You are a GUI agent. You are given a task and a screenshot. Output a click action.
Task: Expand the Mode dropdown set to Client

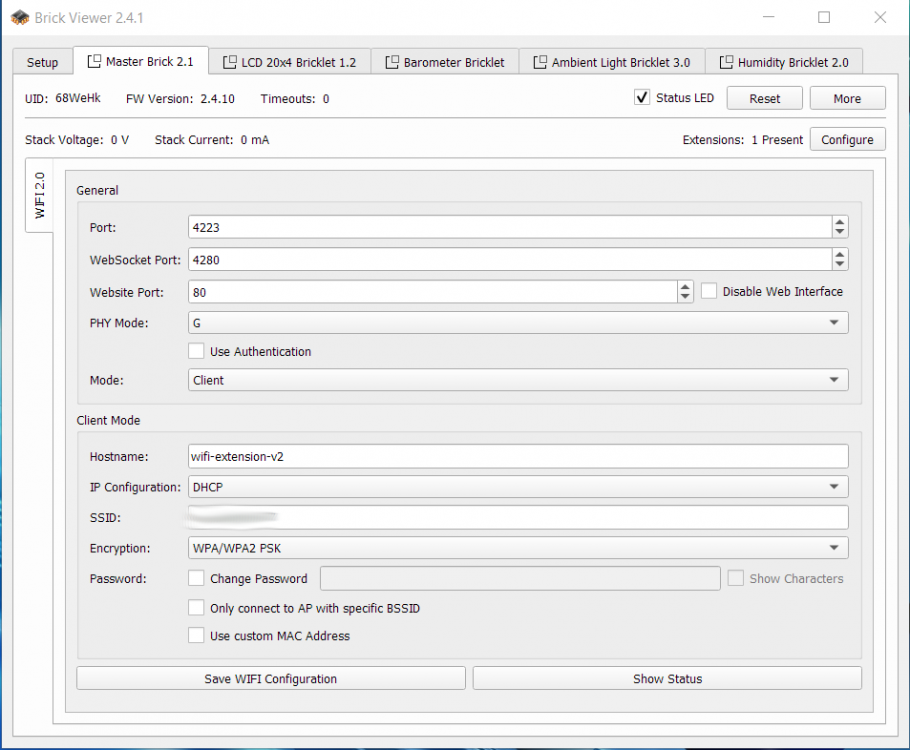coord(517,380)
